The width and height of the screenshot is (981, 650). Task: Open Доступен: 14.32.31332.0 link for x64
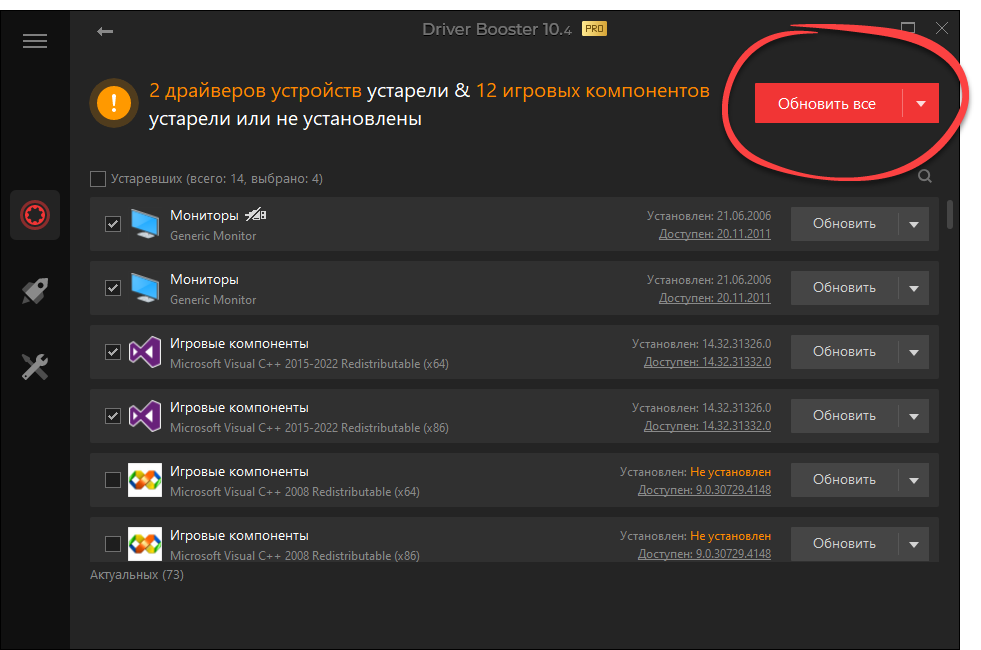707,362
